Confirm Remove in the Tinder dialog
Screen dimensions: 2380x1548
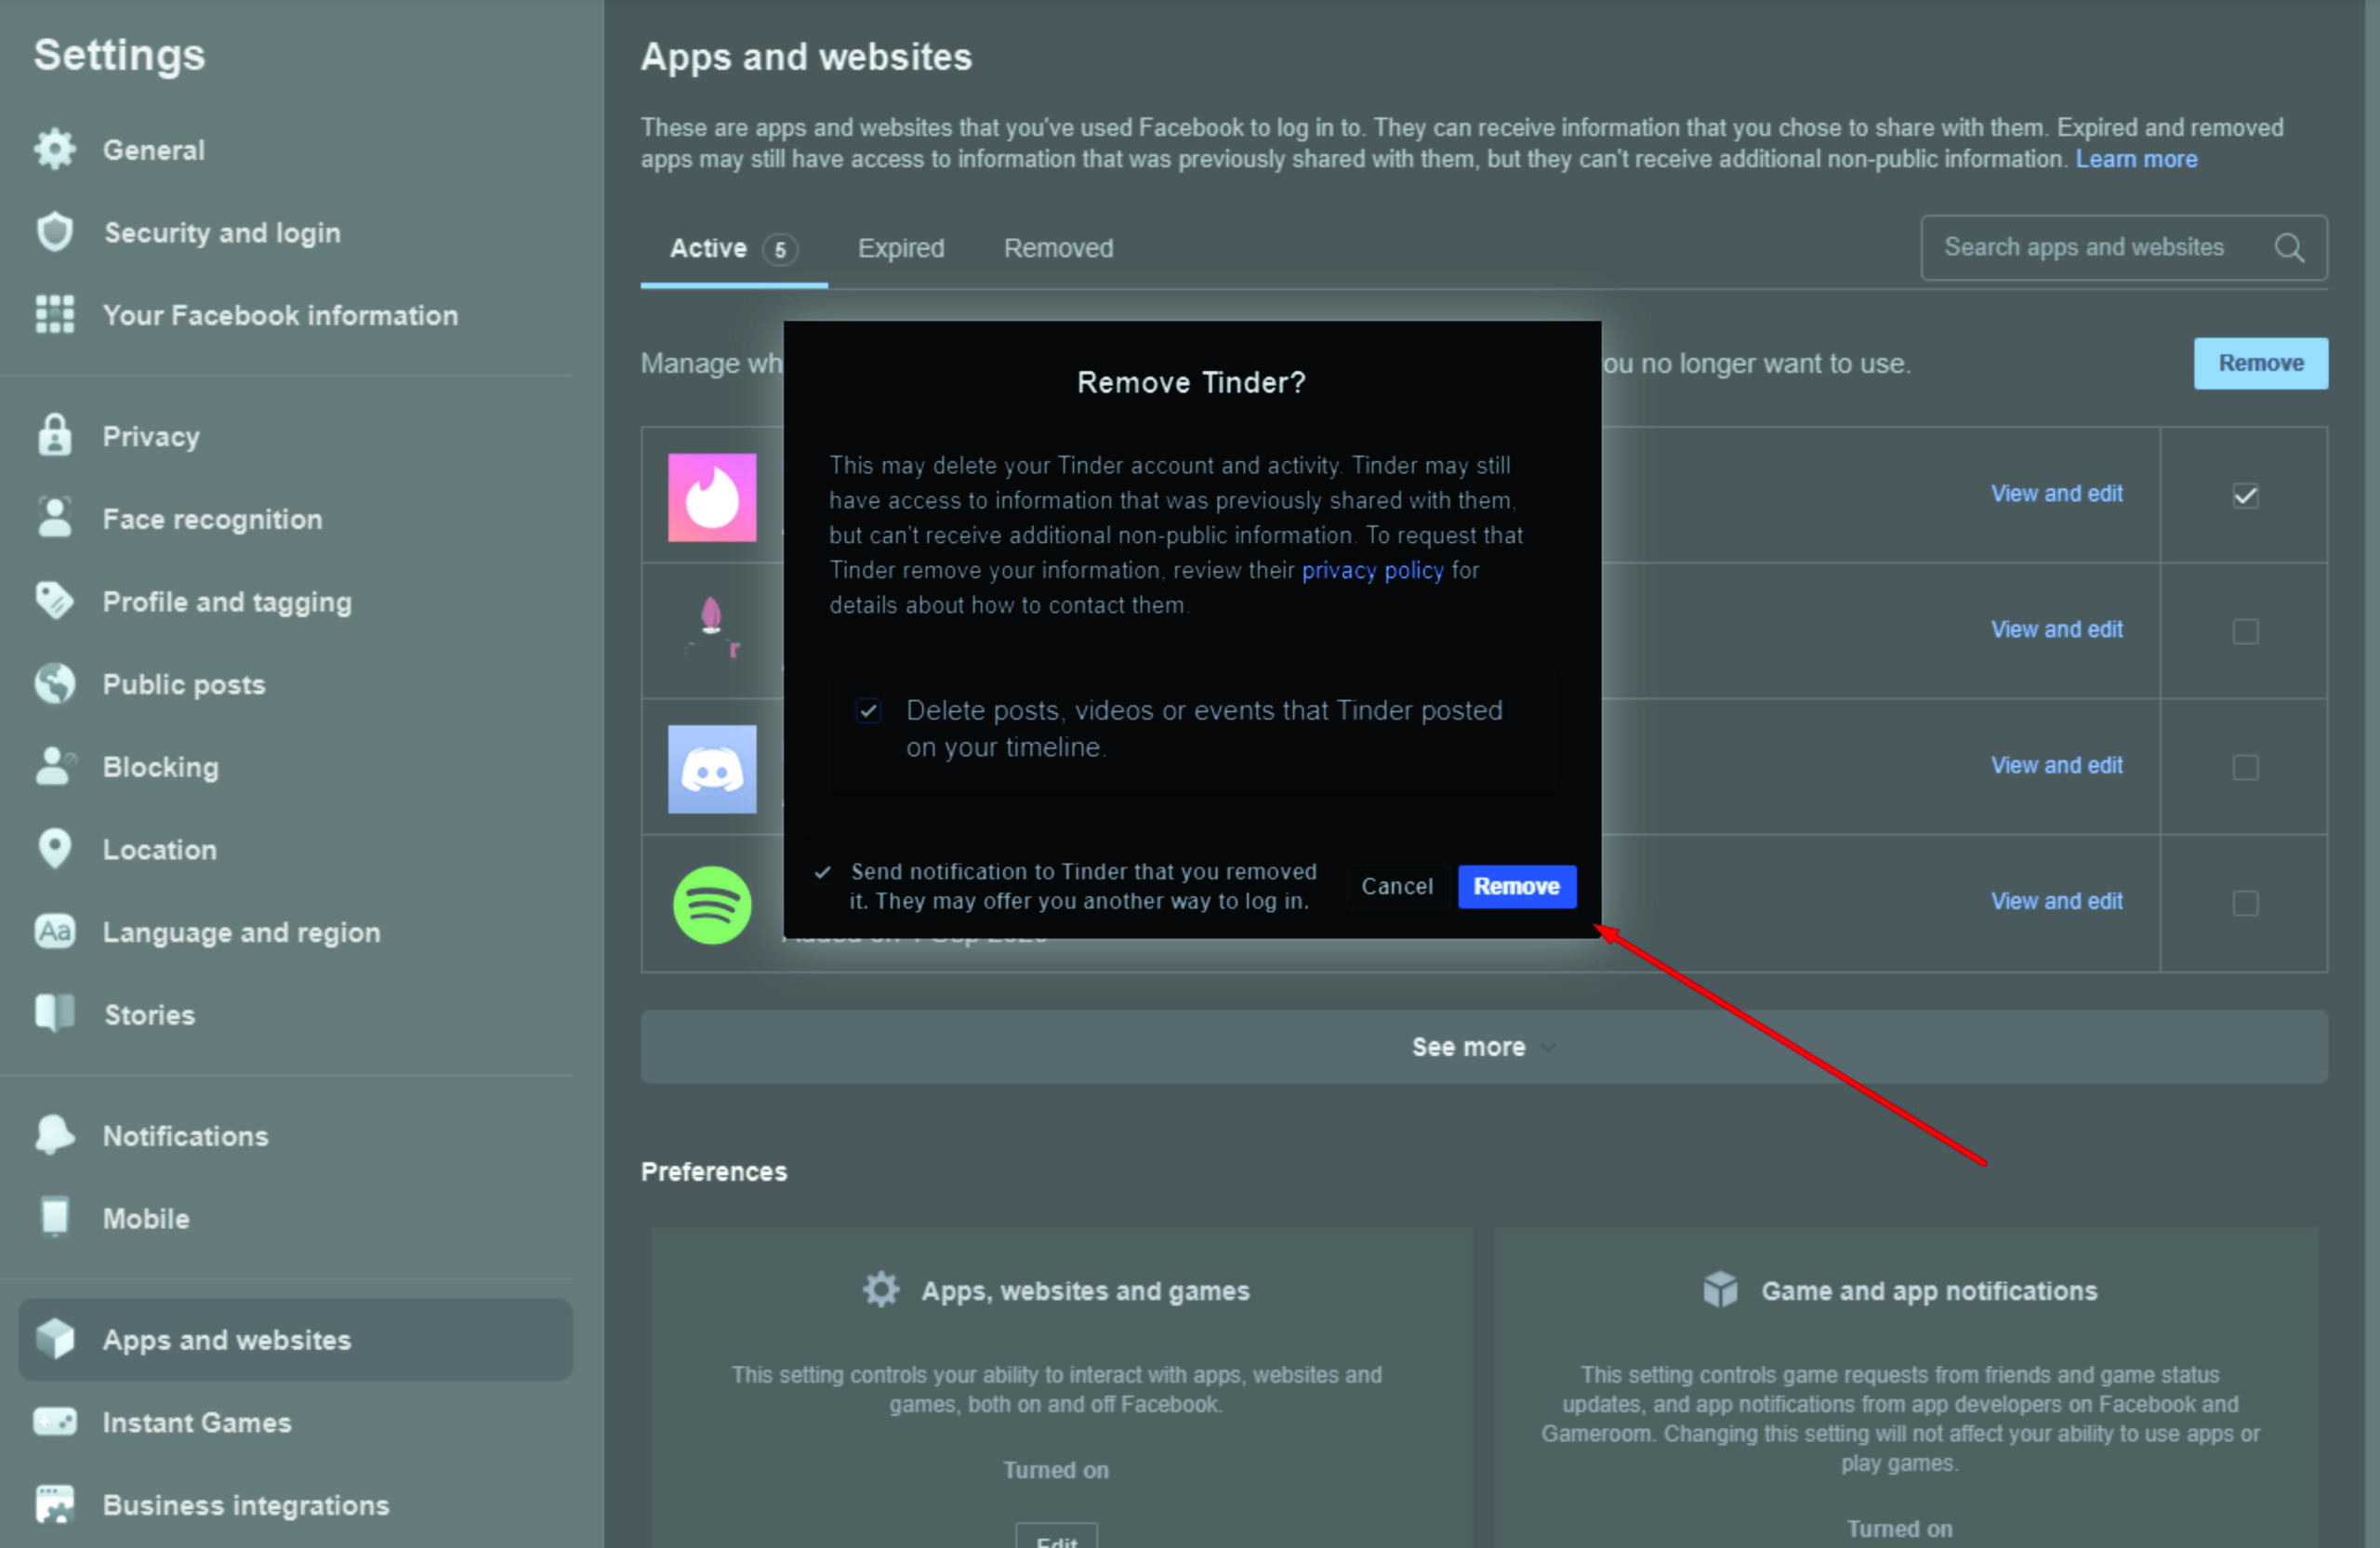tap(1516, 886)
